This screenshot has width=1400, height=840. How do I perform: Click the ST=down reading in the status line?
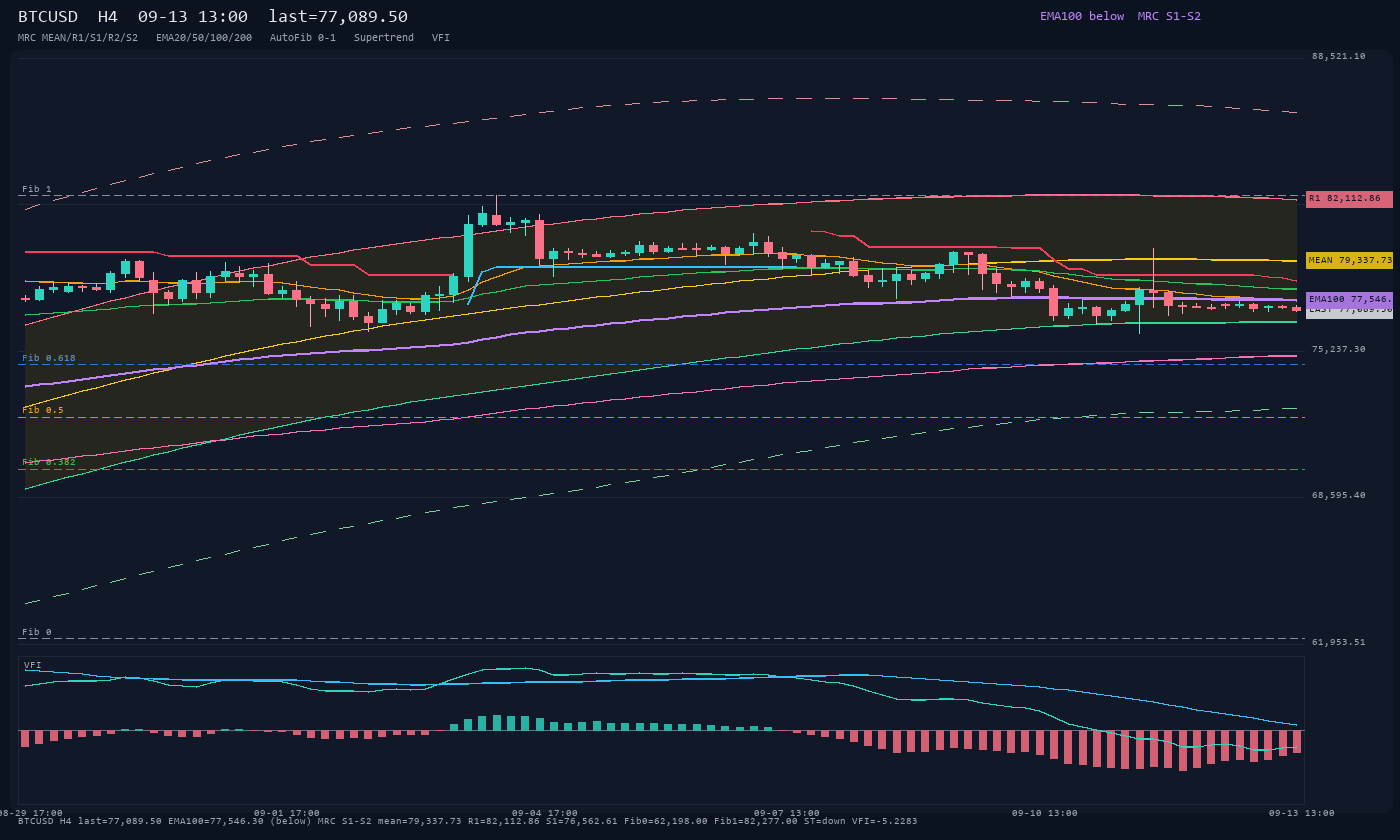click(825, 821)
